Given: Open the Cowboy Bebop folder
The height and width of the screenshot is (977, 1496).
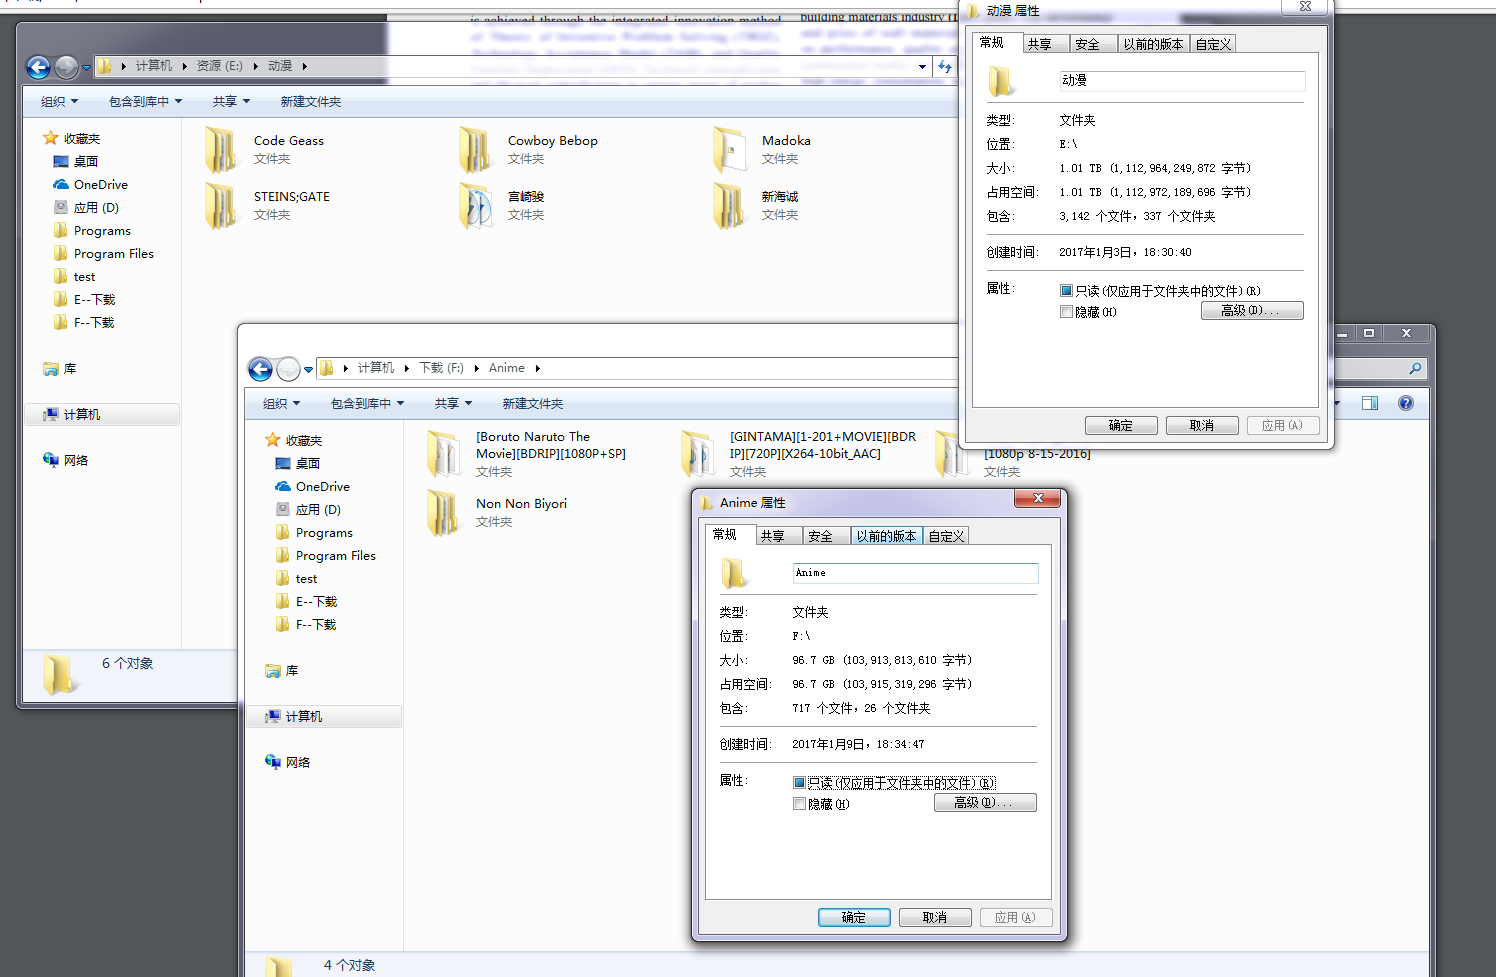Looking at the screenshot, I should point(528,149).
